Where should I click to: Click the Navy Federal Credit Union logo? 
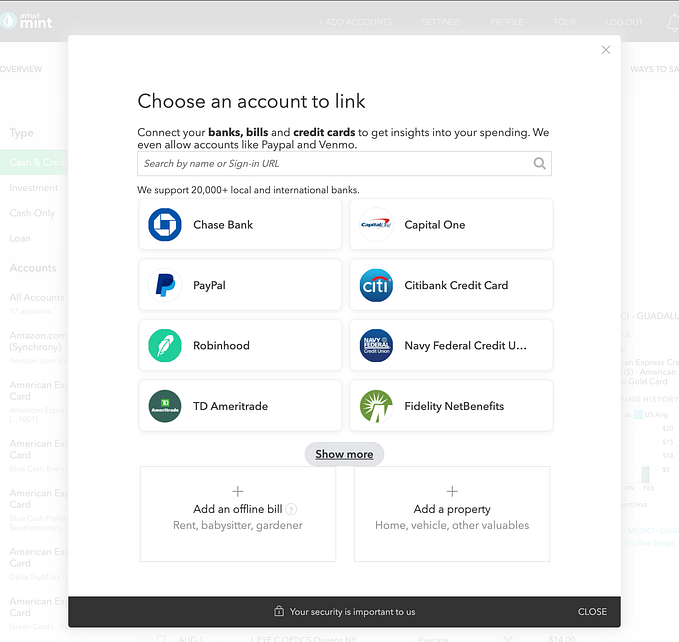point(376,345)
